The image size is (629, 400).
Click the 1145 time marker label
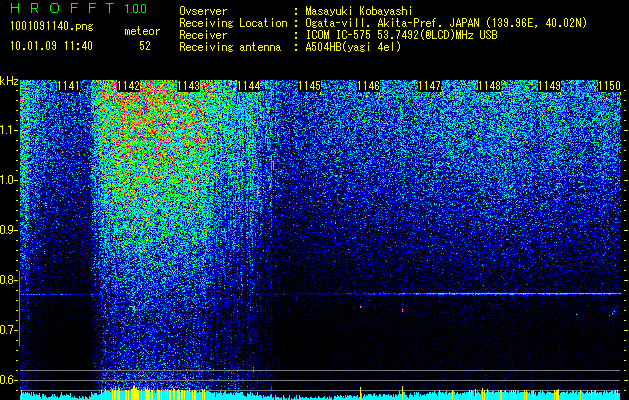pyautogui.click(x=309, y=86)
